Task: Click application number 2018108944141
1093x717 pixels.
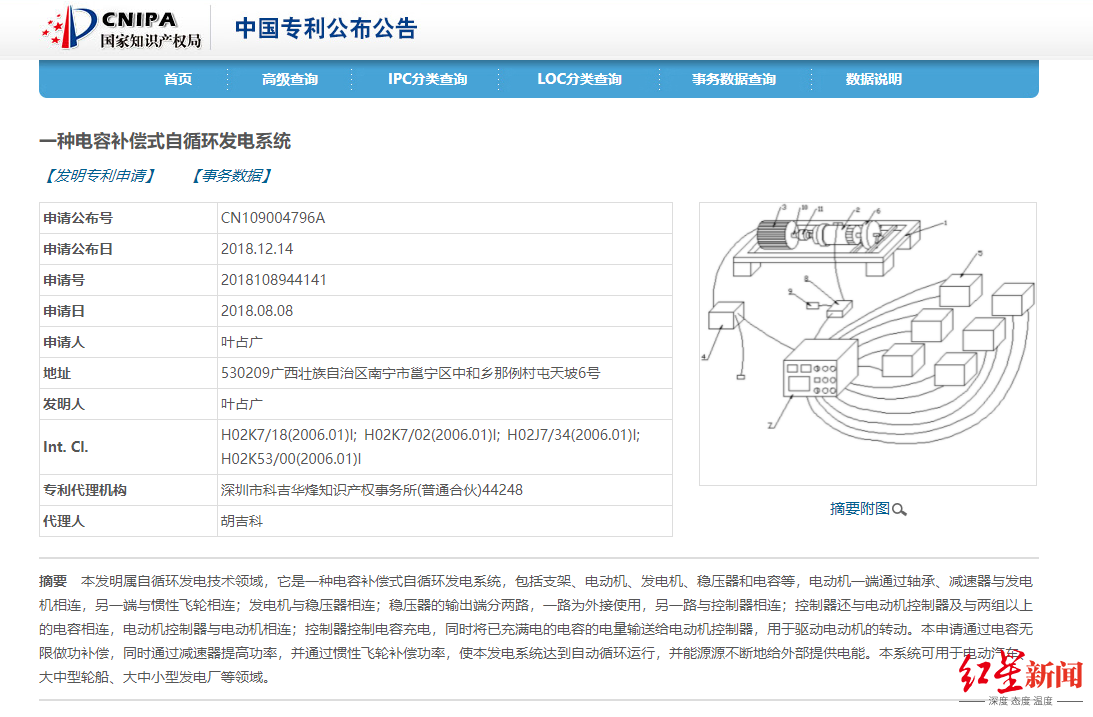Action: point(273,280)
